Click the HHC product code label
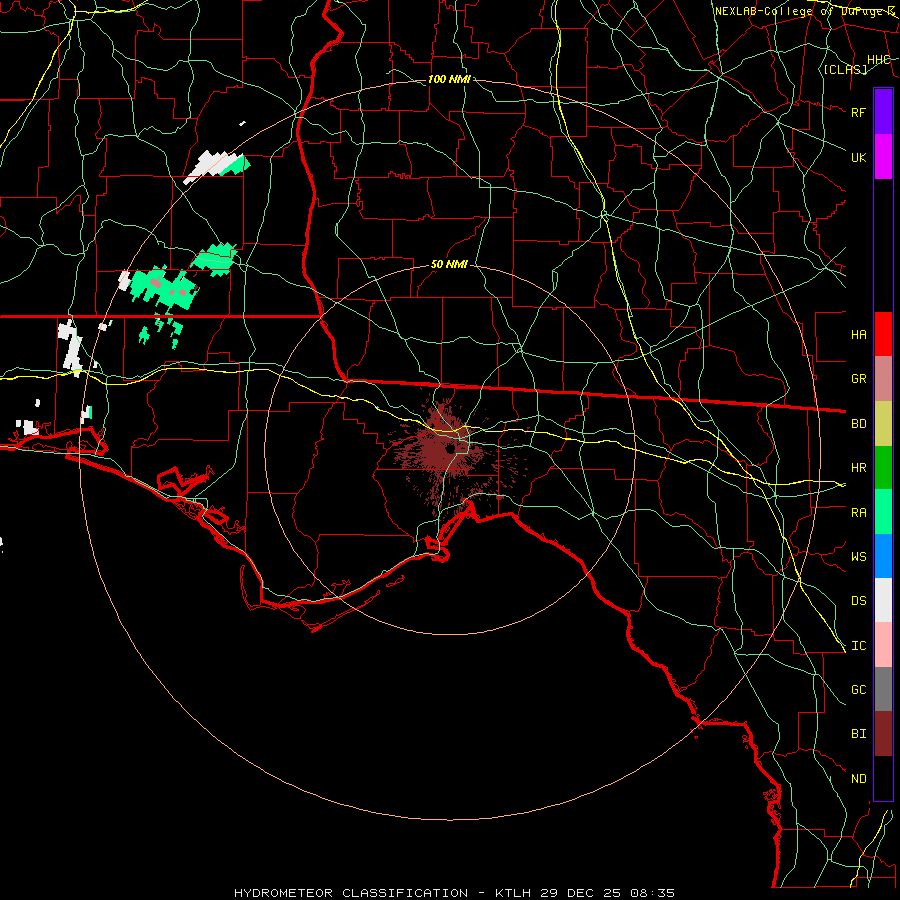This screenshot has width=900, height=900. [878, 60]
